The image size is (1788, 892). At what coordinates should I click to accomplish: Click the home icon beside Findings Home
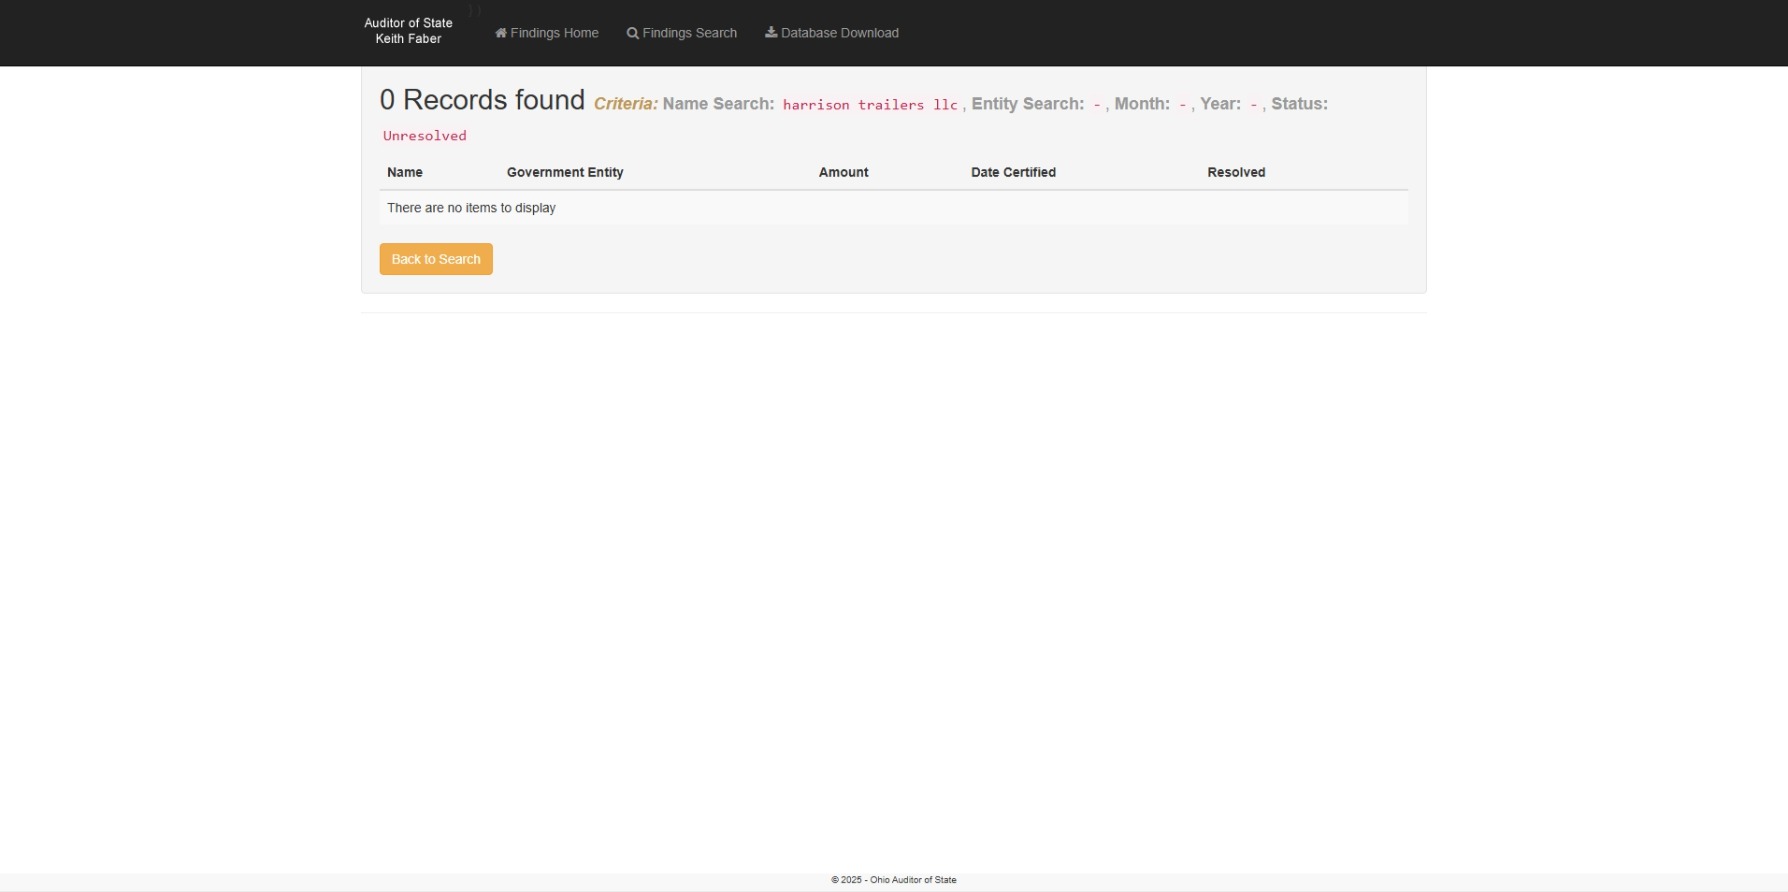[501, 33]
